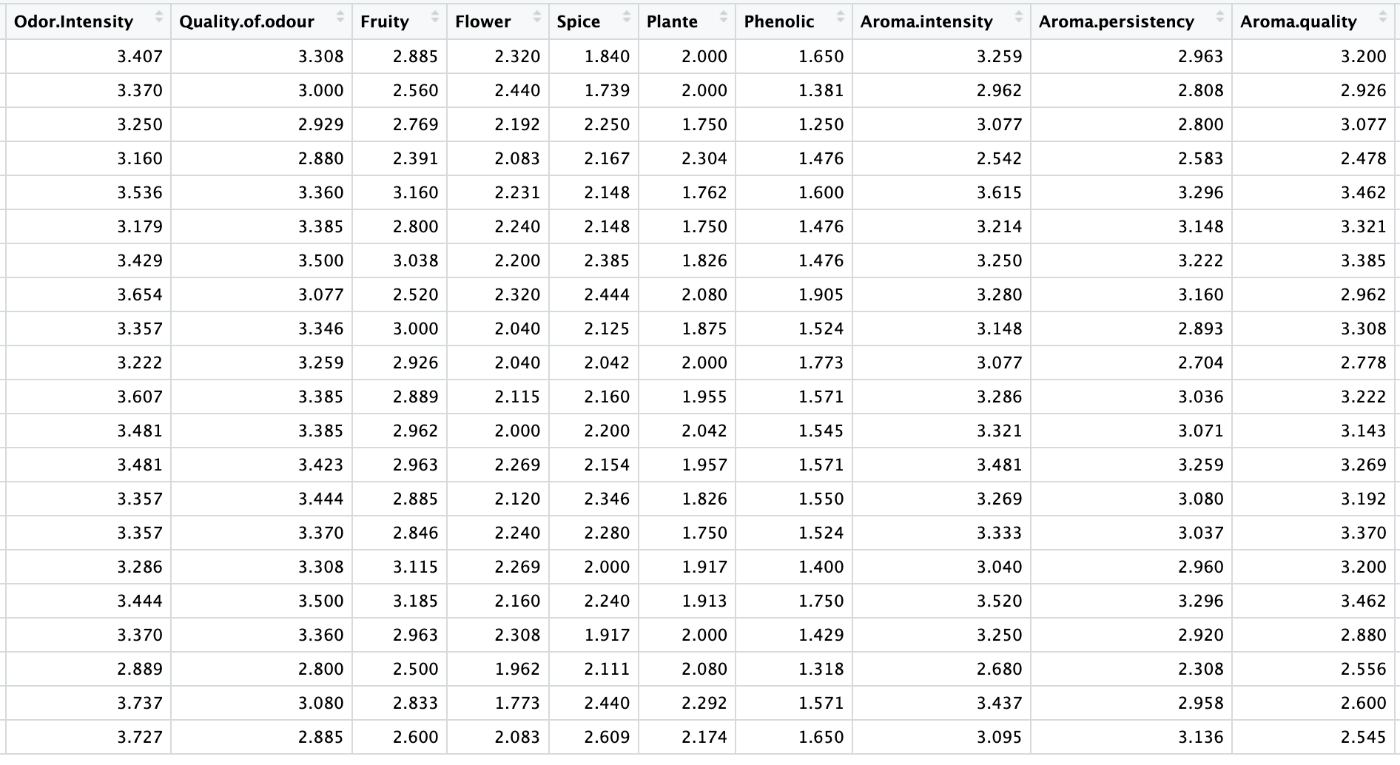This screenshot has height=765, width=1400.
Task: Click the Aroma.persistency value 2.308
Action: (x=1200, y=669)
